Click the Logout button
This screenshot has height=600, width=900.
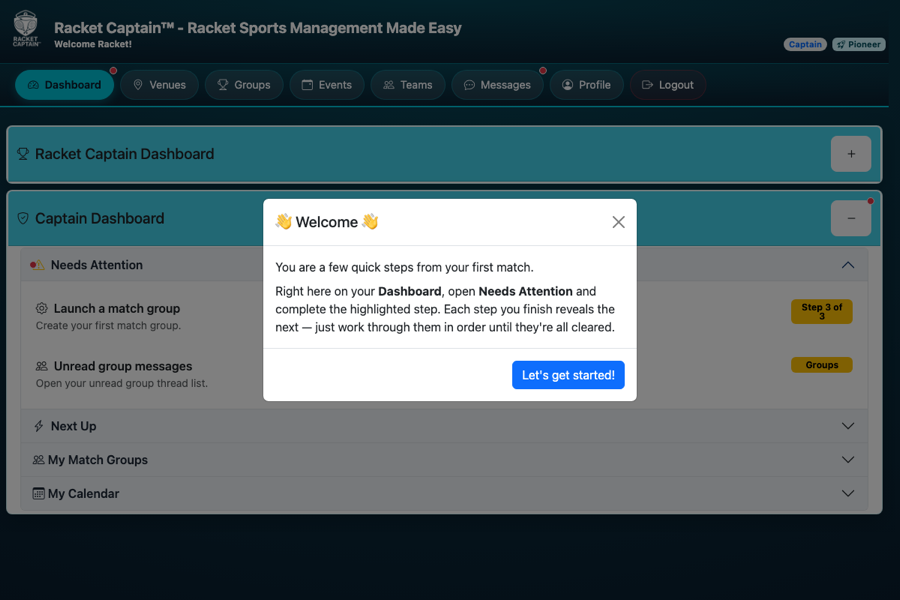[668, 85]
